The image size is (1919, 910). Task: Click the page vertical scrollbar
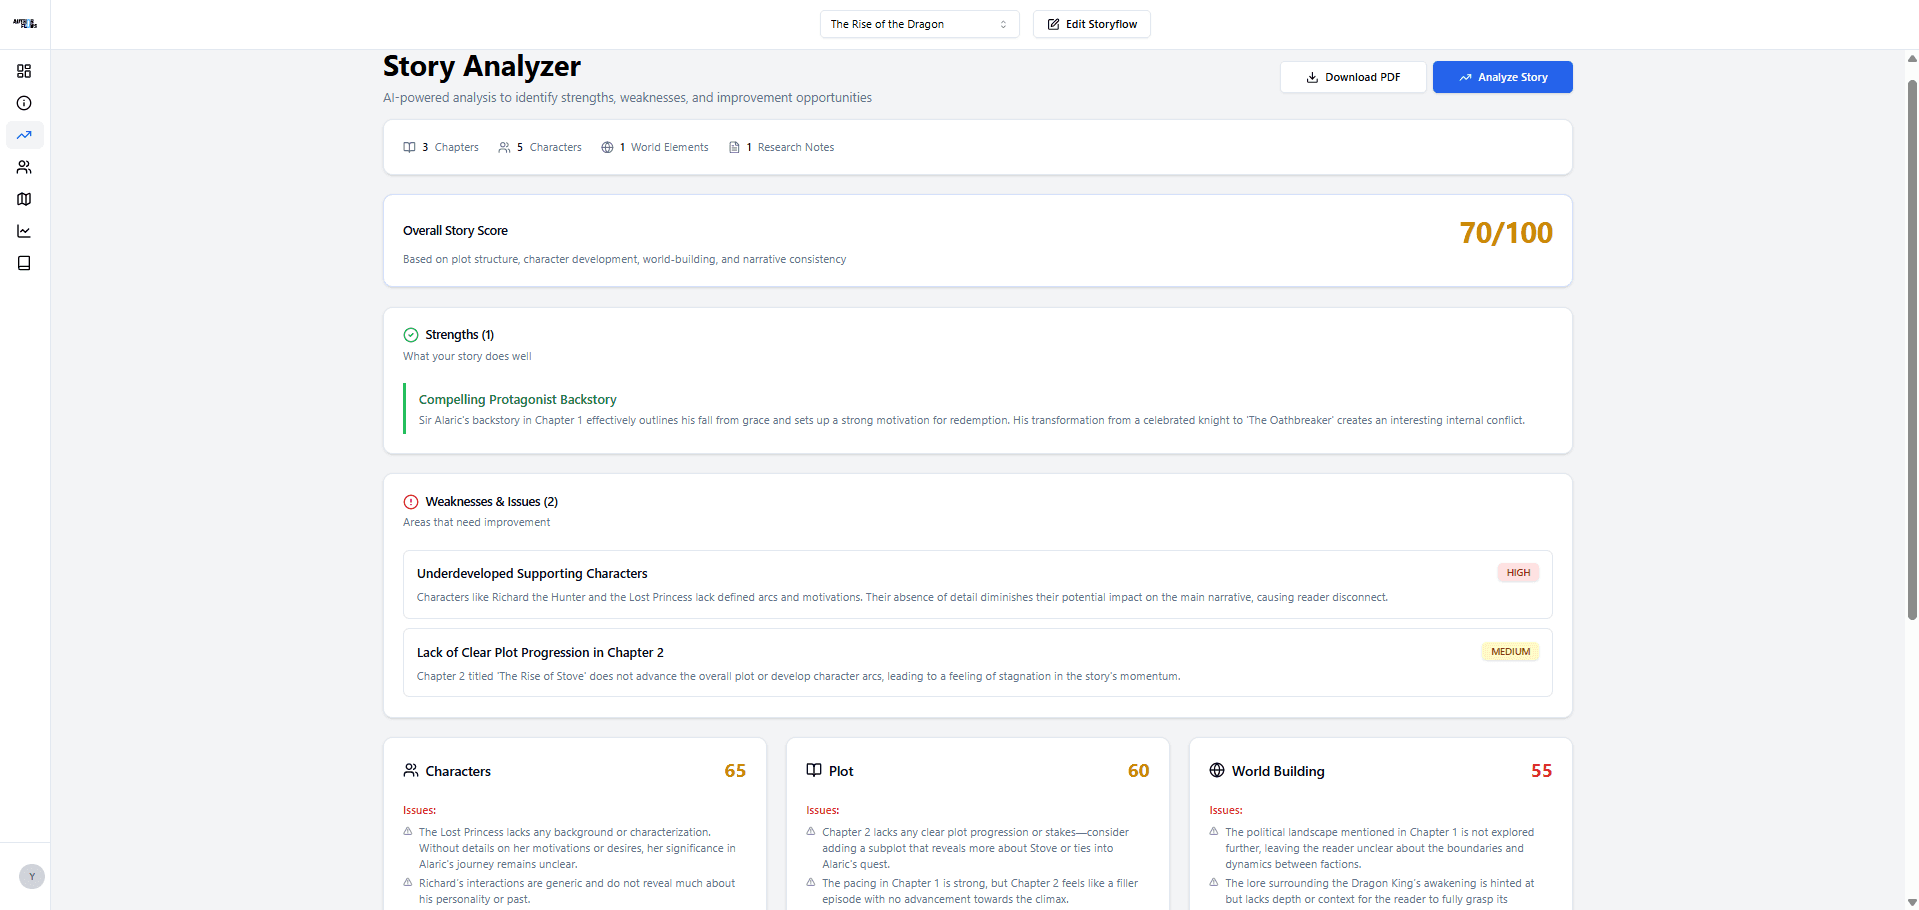1912,350
